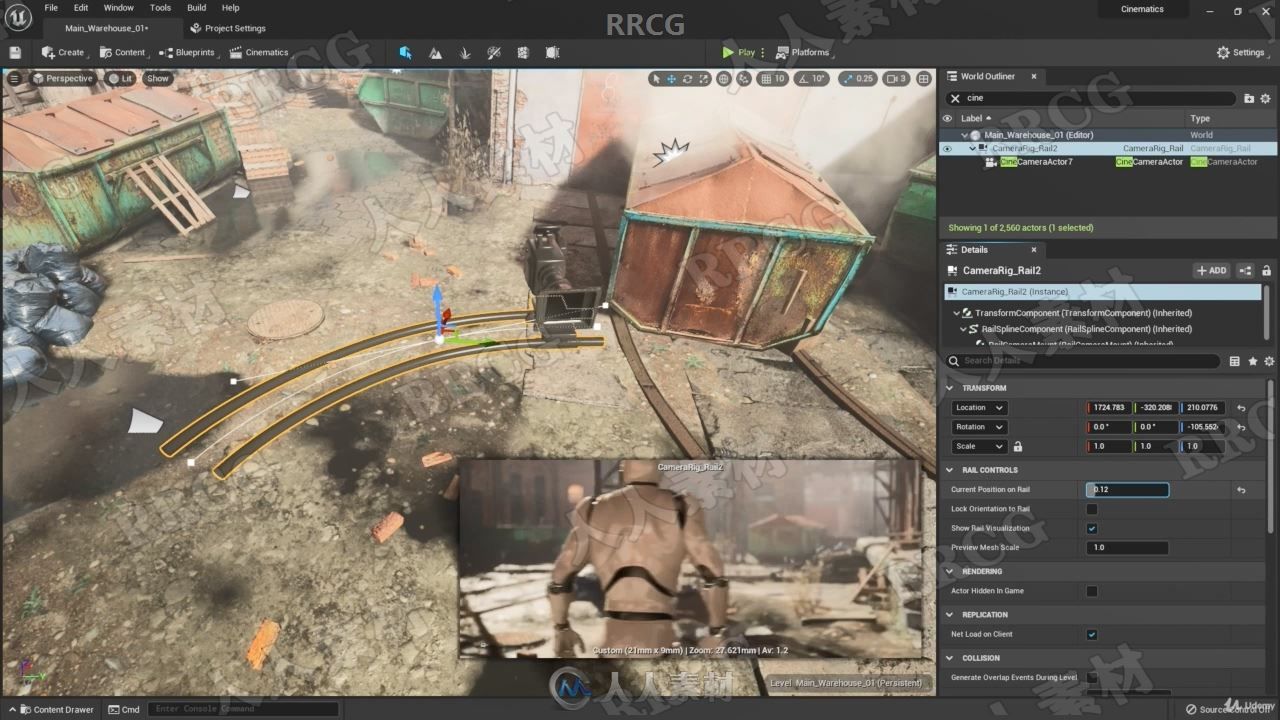The width and height of the screenshot is (1280, 720).
Task: Open Scale type dropdown
Action: (x=979, y=447)
